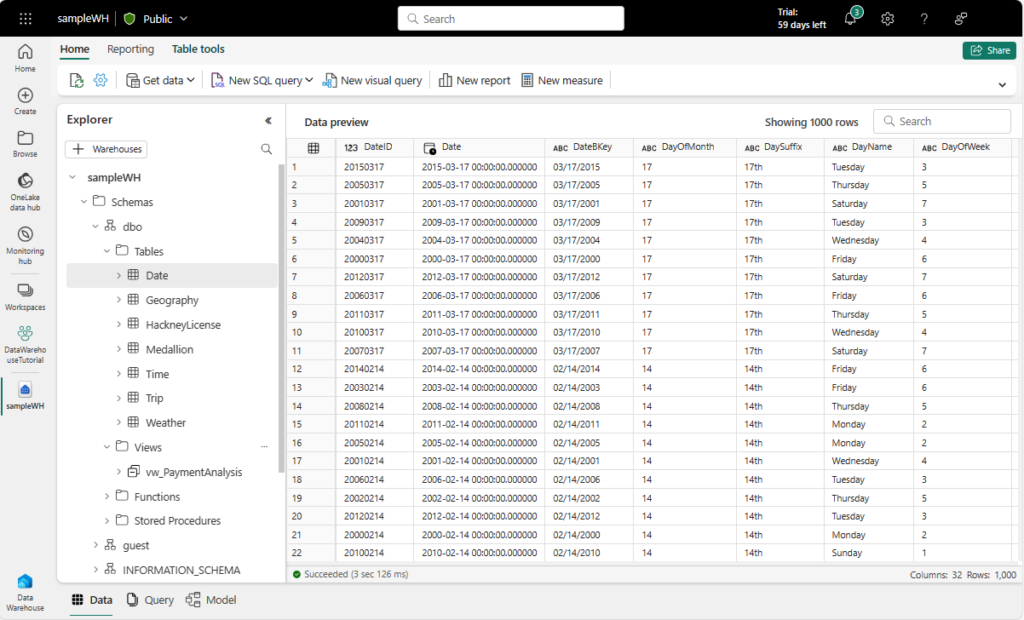This screenshot has width=1024, height=620.
Task: Click New visual query button
Action: [371, 80]
